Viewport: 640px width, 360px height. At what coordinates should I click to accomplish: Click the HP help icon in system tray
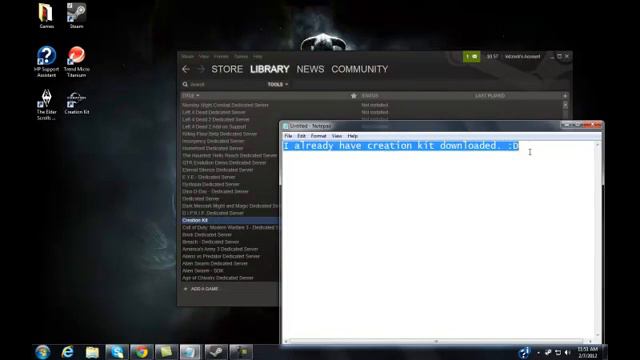click(x=524, y=352)
